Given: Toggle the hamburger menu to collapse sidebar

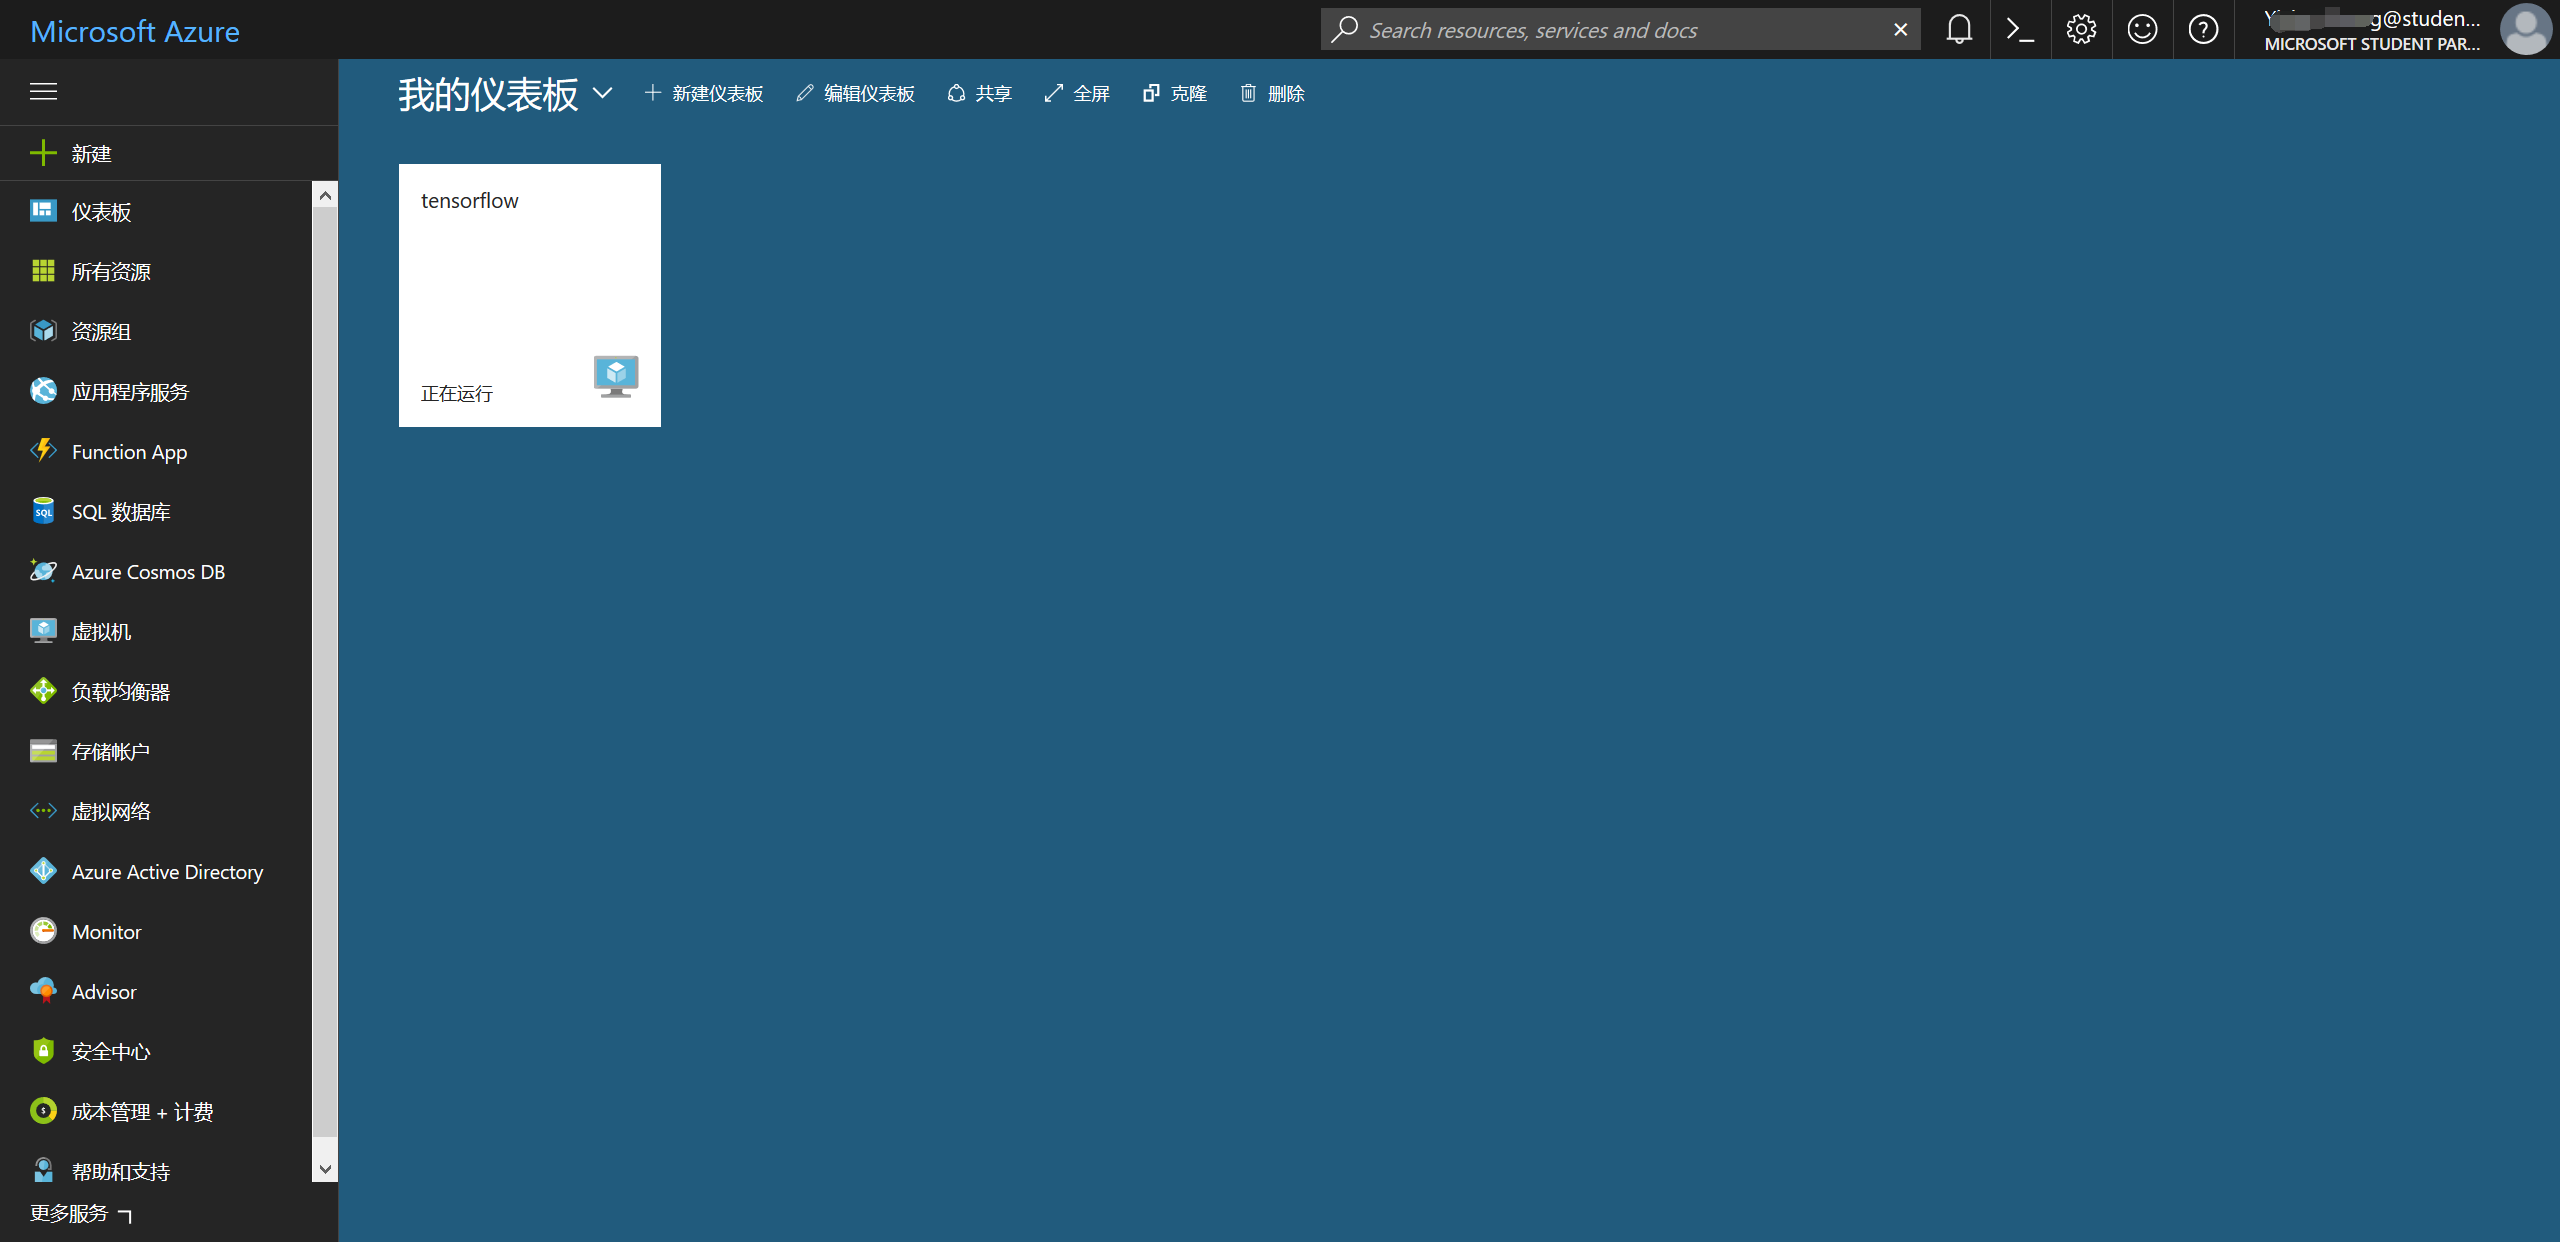Looking at the screenshot, I should (x=43, y=92).
